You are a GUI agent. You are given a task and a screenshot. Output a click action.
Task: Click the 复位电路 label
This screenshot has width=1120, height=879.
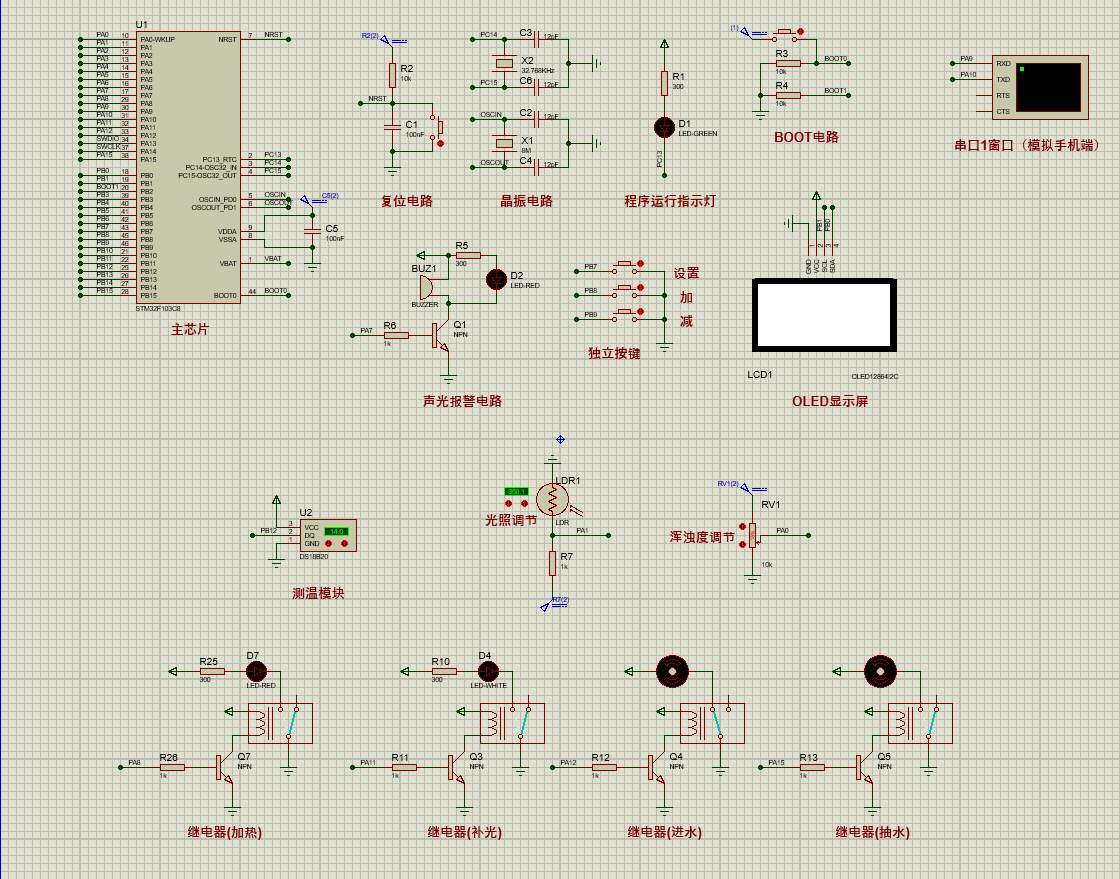click(x=407, y=201)
